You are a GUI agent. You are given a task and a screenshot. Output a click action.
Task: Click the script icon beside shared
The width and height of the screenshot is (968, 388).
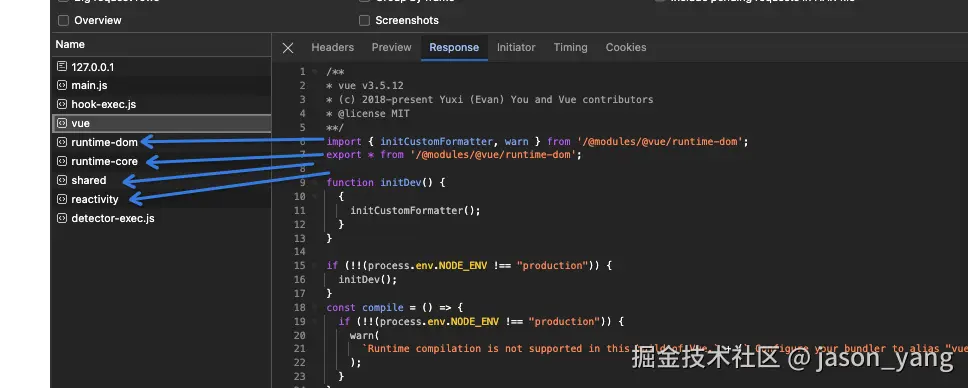(x=62, y=180)
